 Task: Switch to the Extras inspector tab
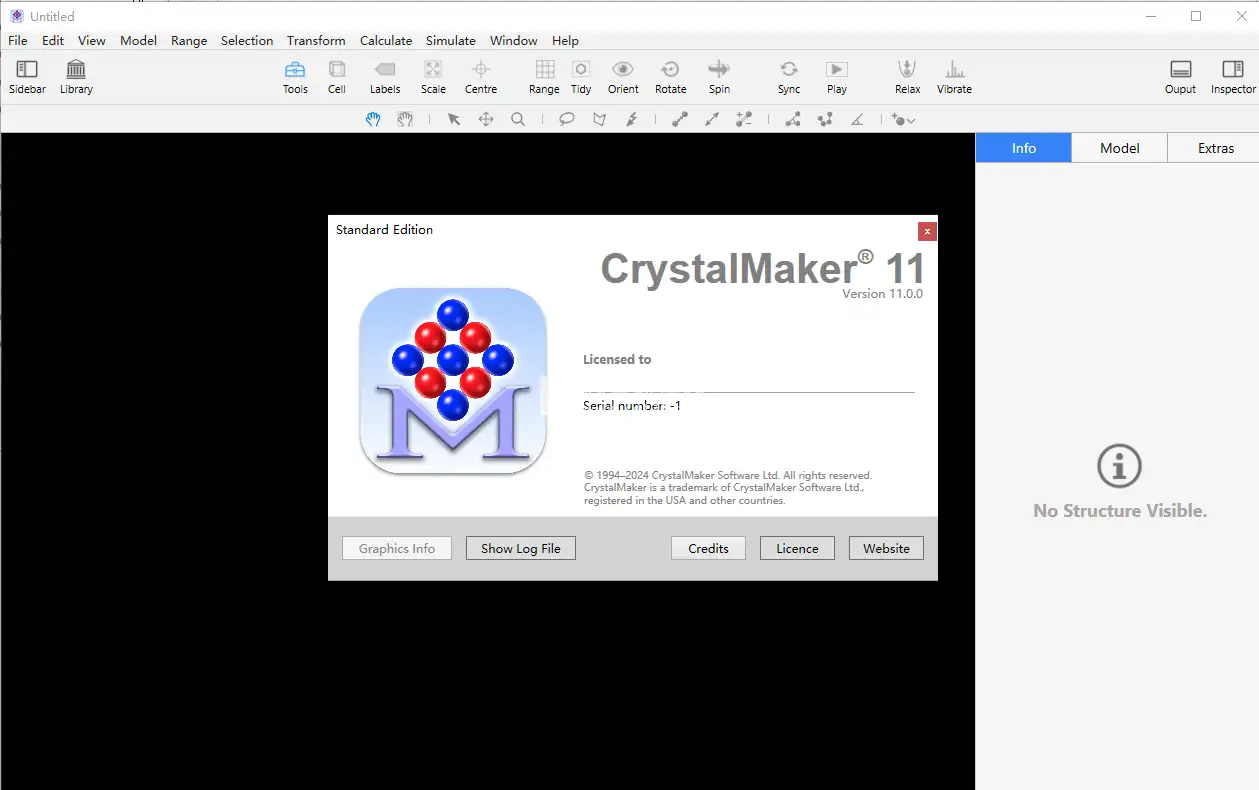pos(1216,148)
